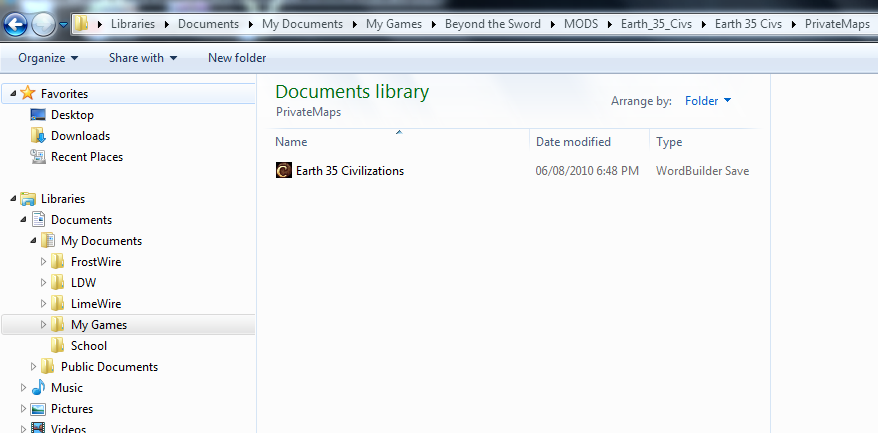Screen dimensions: 878x433
Task: Create a New folder
Action: coord(237,58)
